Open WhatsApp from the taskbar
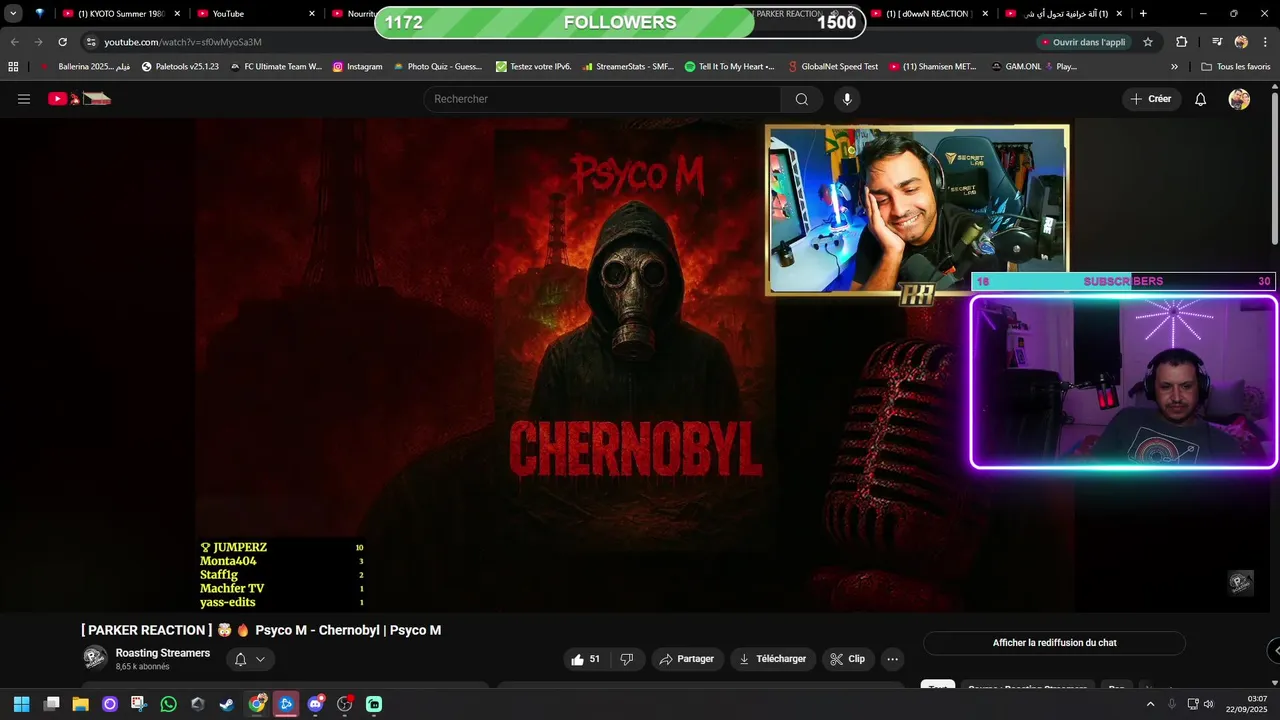 [x=168, y=704]
